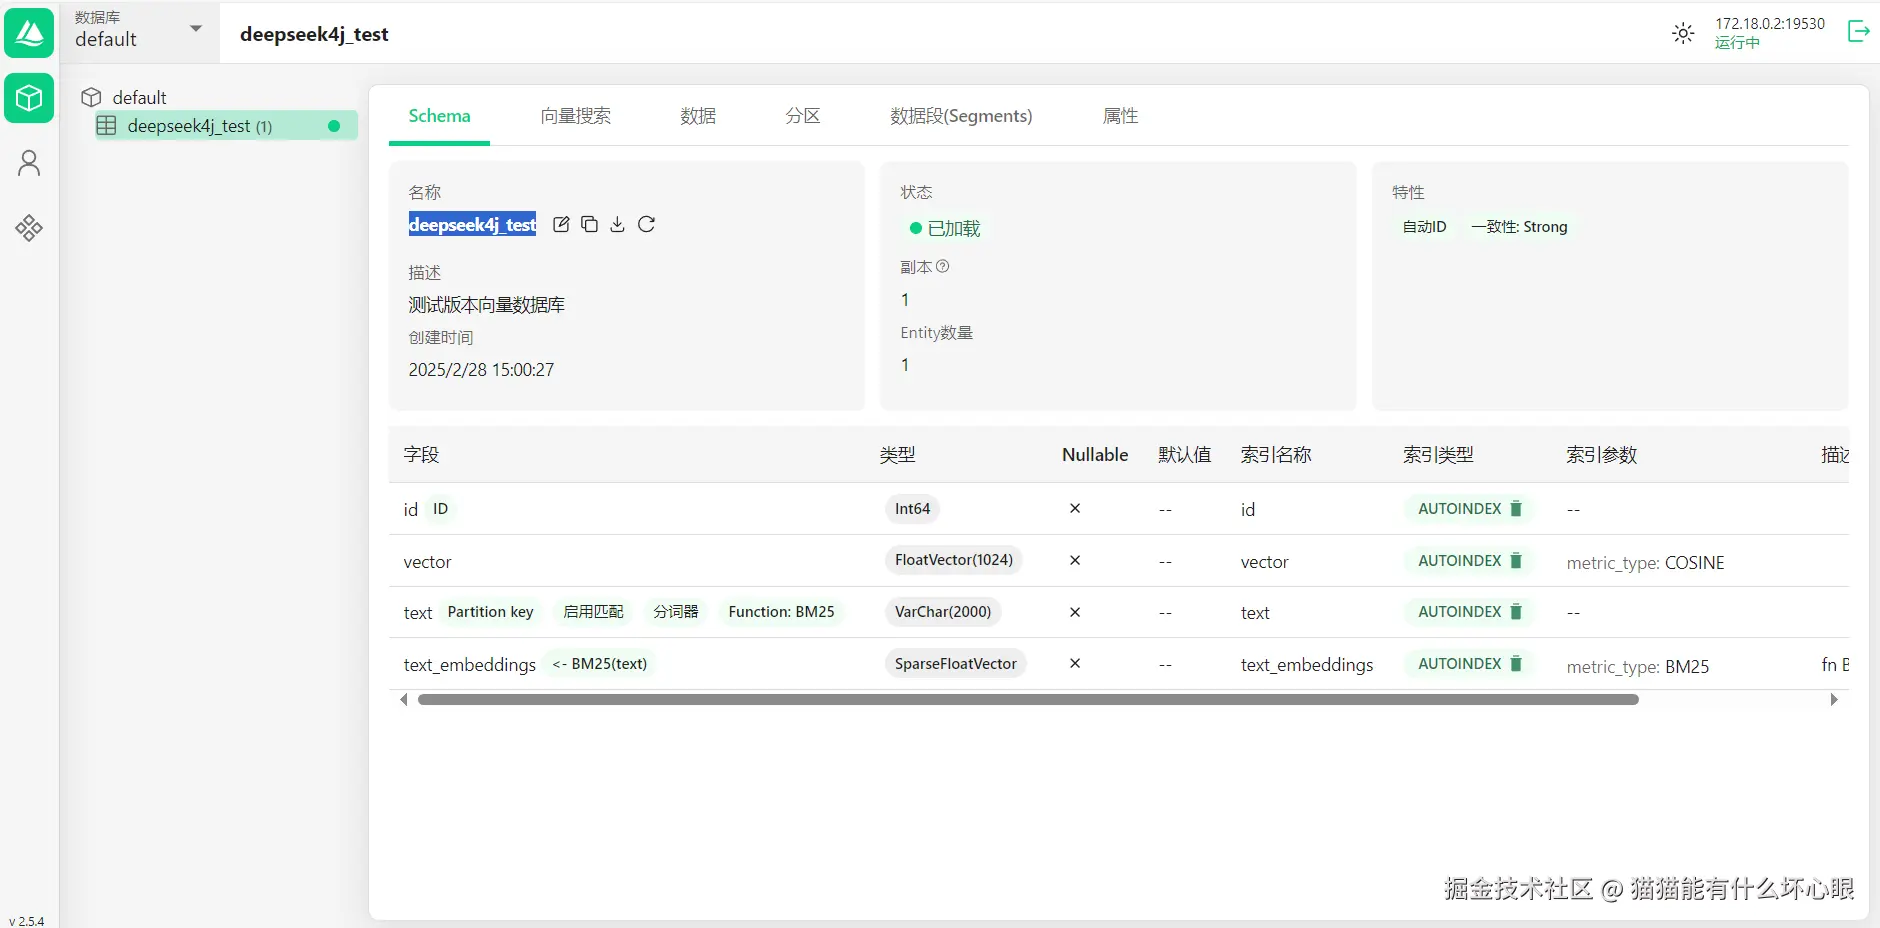Viewport: 1880px width, 928px height.
Task: Open the database selector dropdown arrow
Action: pyautogui.click(x=196, y=28)
